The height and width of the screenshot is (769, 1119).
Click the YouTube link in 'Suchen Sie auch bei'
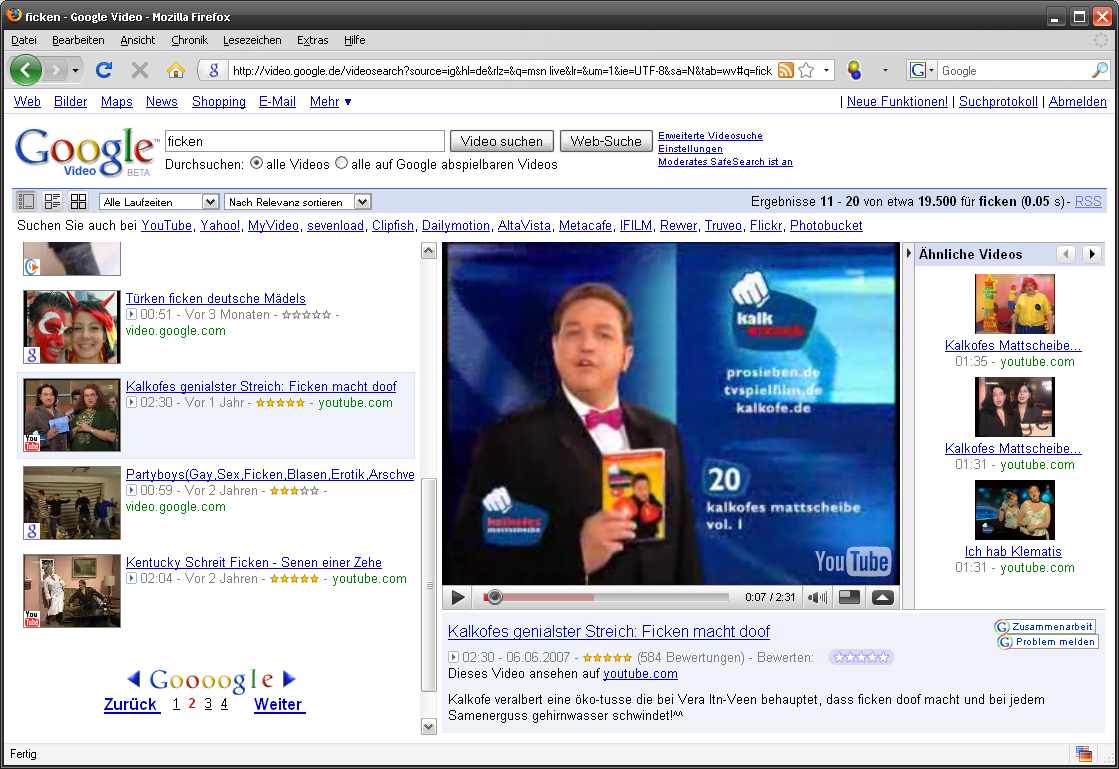tap(166, 225)
